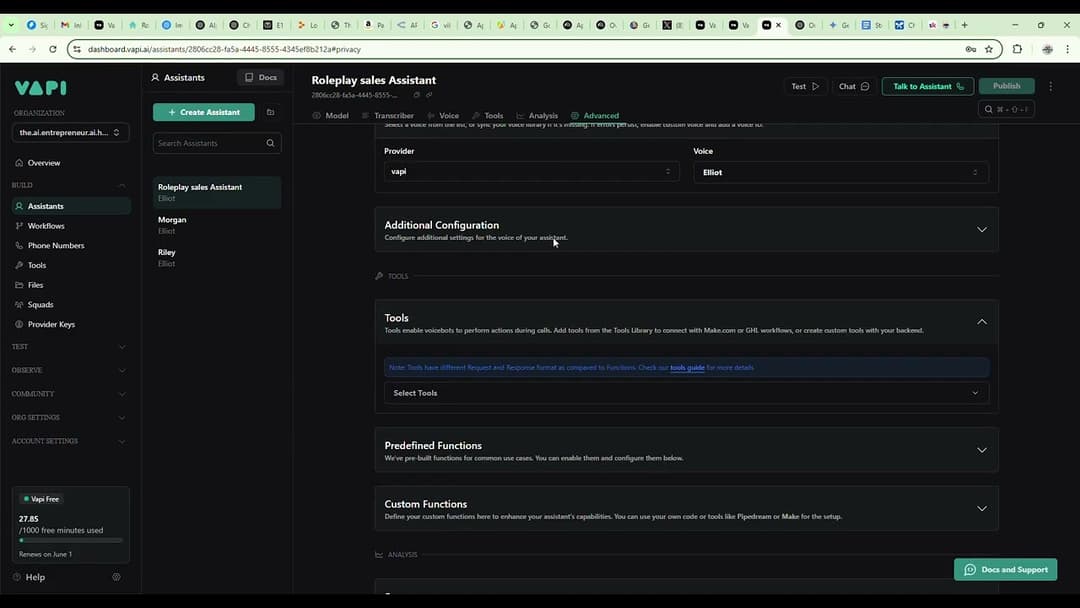Open the three-dot more options menu
Viewport: 1080px width, 608px height.
(x=1050, y=87)
